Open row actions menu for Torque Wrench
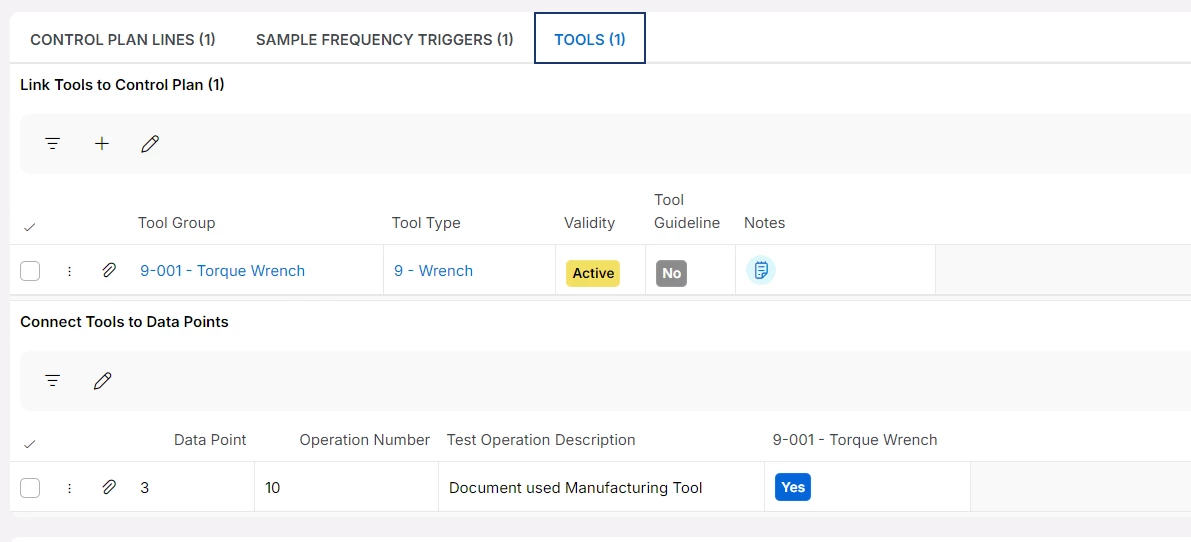The width and height of the screenshot is (1191, 542). click(x=69, y=271)
